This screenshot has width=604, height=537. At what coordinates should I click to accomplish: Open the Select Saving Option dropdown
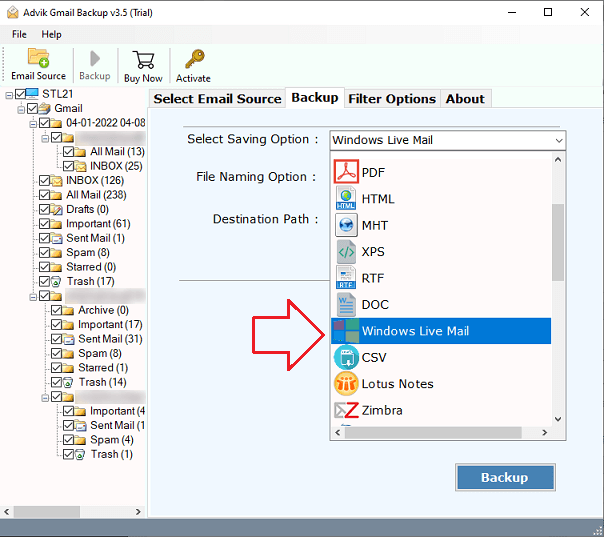(559, 140)
